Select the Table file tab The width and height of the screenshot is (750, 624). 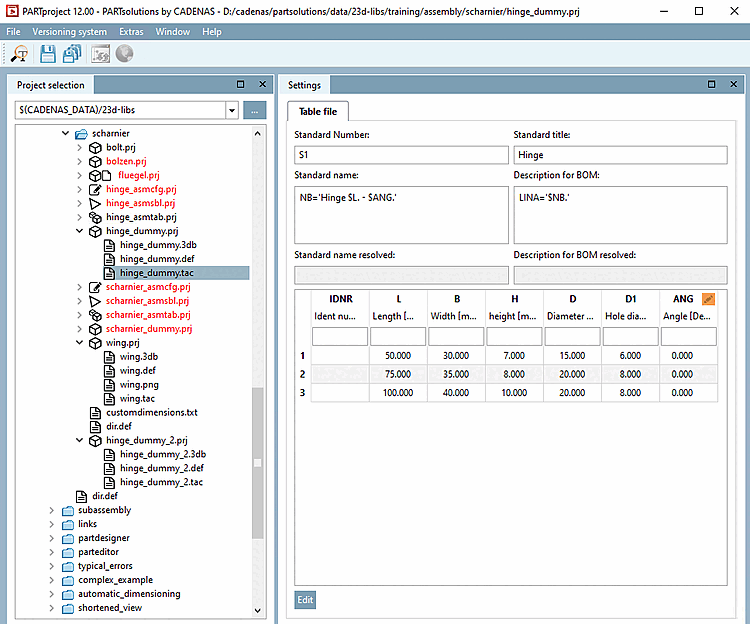(x=319, y=112)
